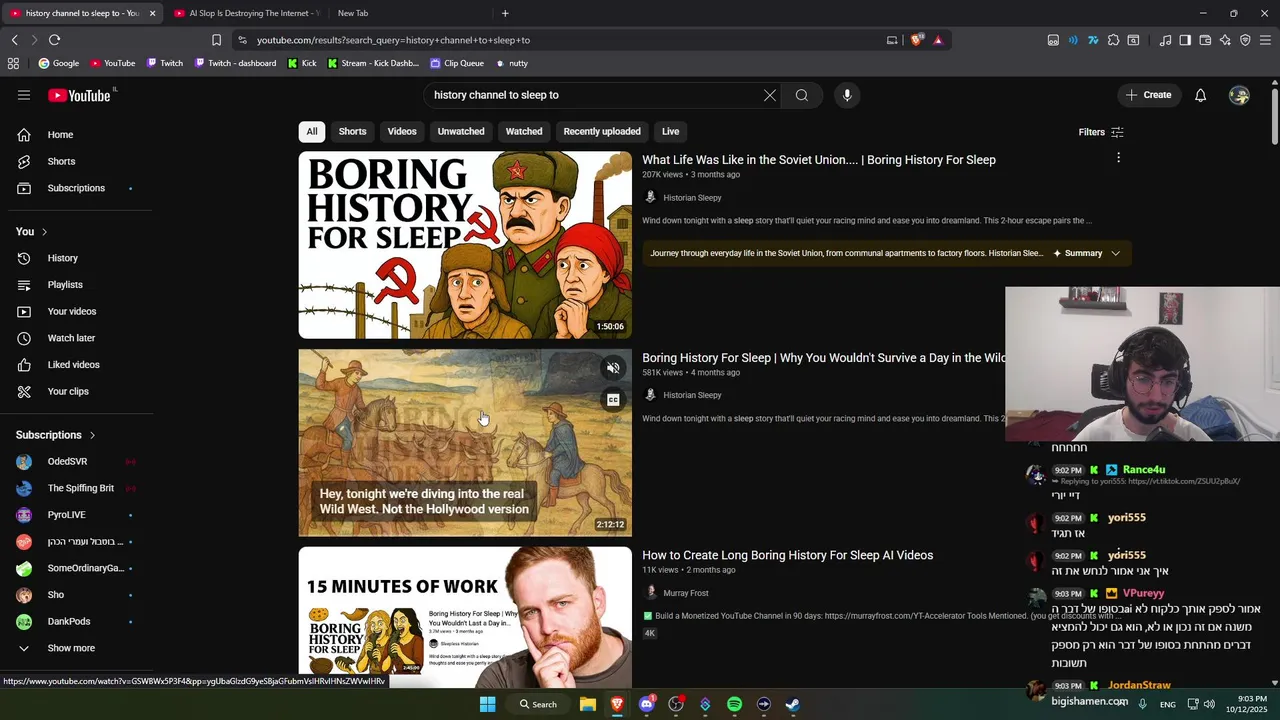Viewport: 1280px width, 720px height.
Task: Select the Unwatched filter chip
Action: [461, 131]
